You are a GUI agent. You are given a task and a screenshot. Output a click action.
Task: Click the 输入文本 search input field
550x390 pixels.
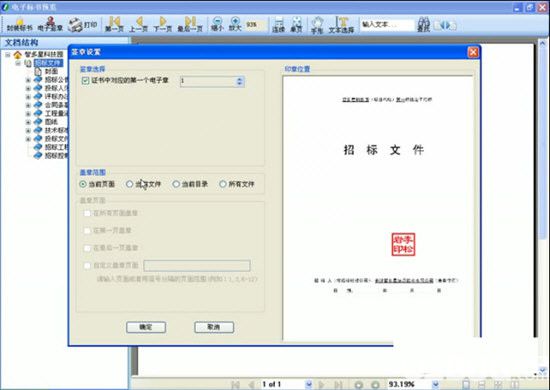(387, 25)
